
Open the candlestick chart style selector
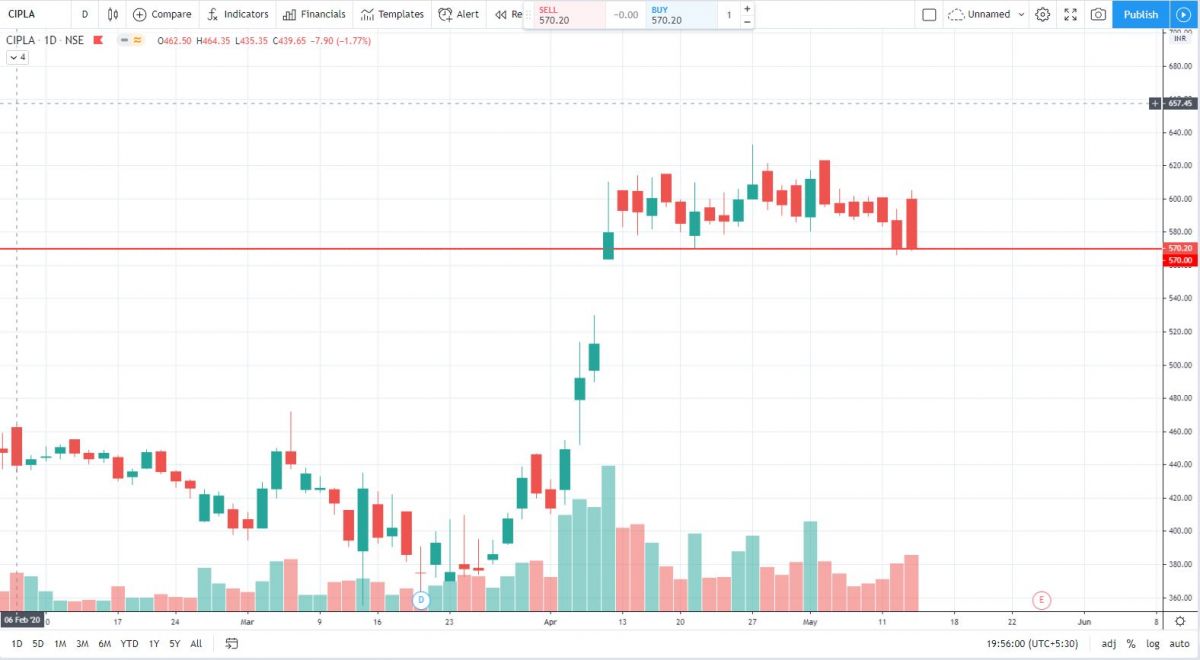113,14
